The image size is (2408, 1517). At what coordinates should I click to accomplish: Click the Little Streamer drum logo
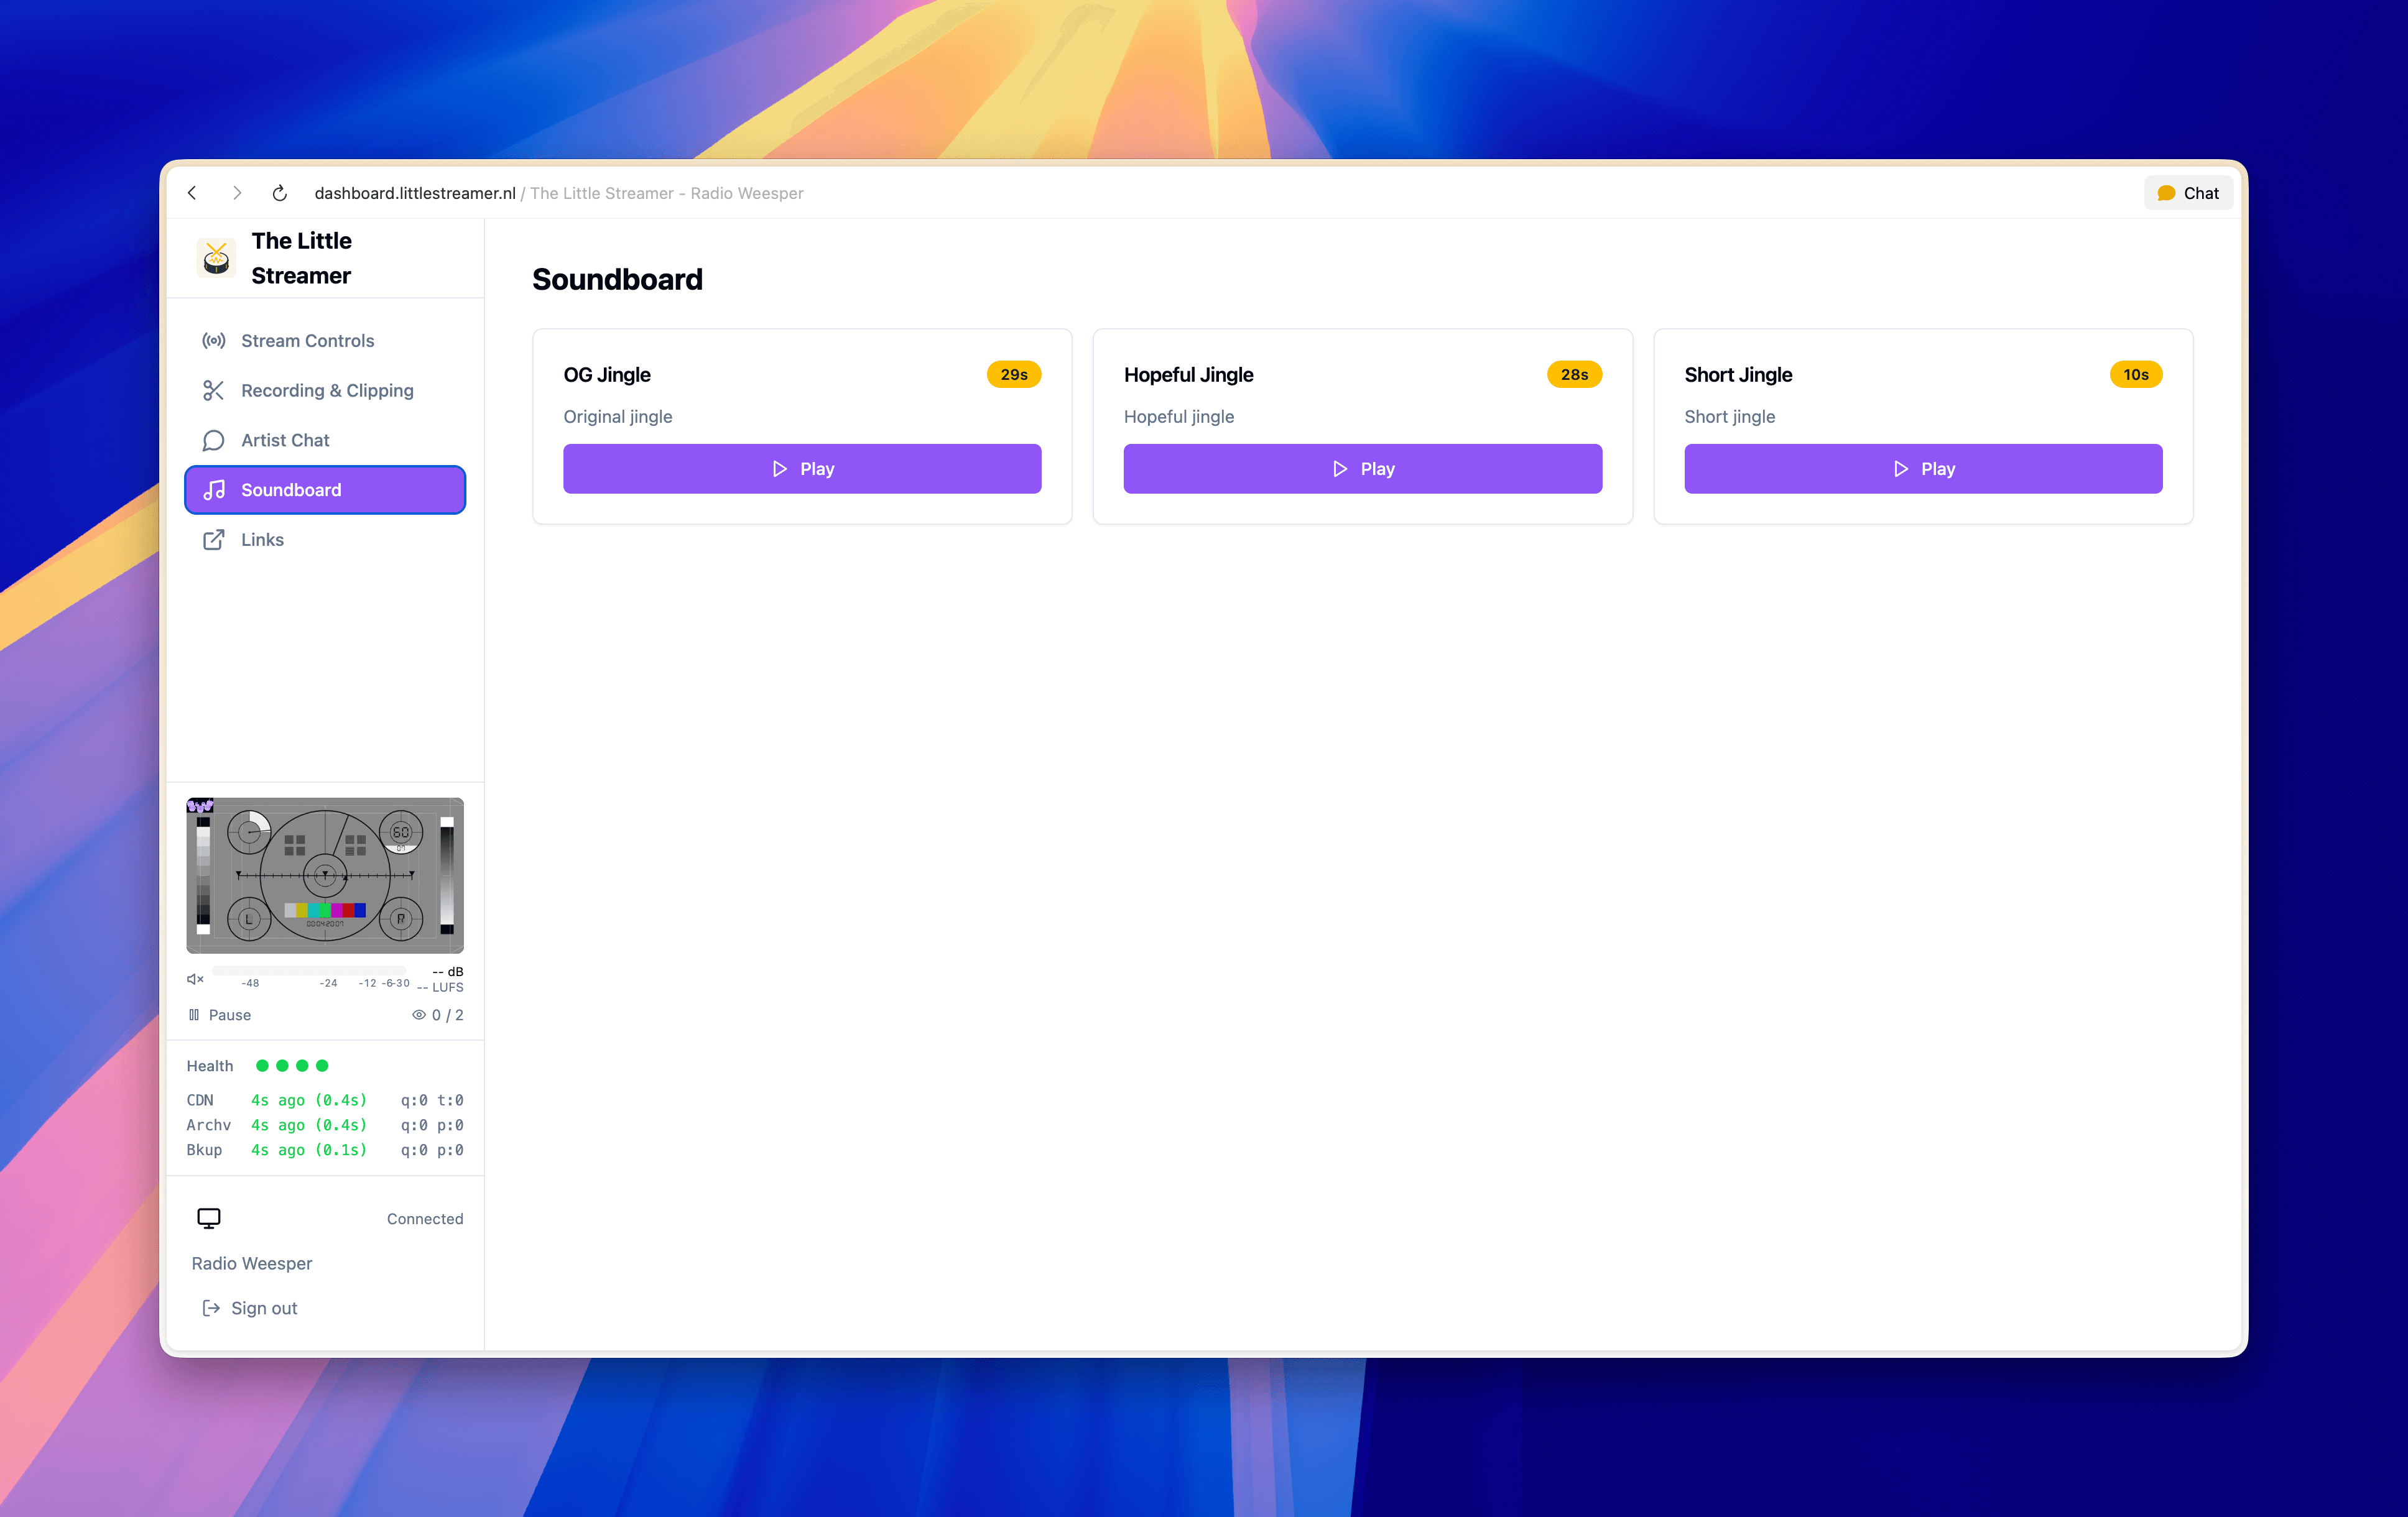click(x=216, y=258)
